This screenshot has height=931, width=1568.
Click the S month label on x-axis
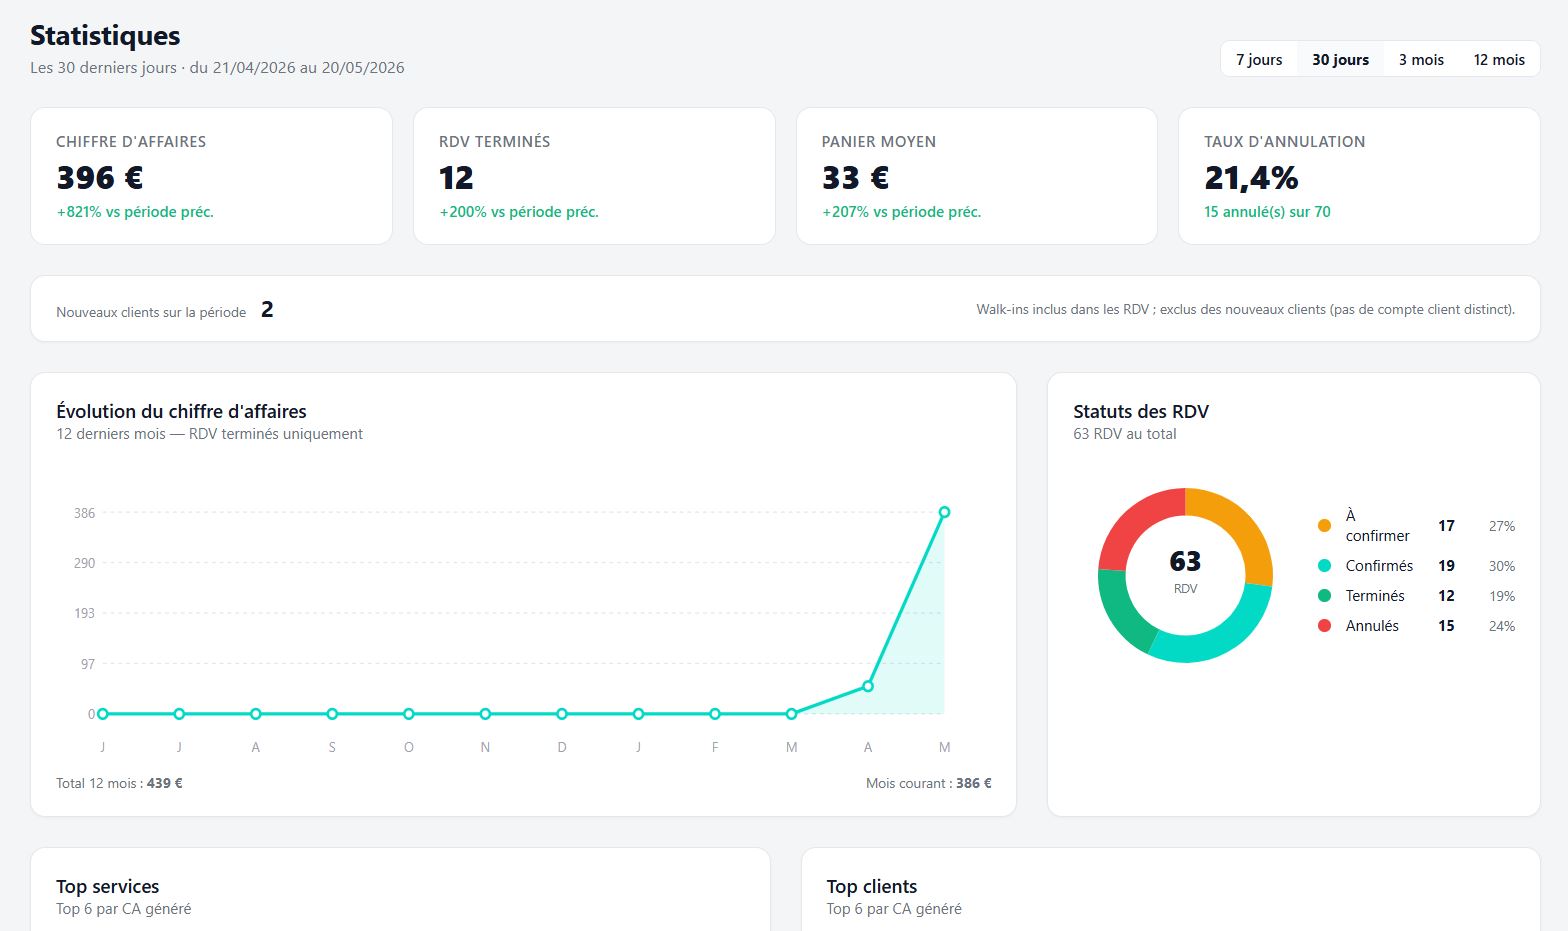[332, 747]
